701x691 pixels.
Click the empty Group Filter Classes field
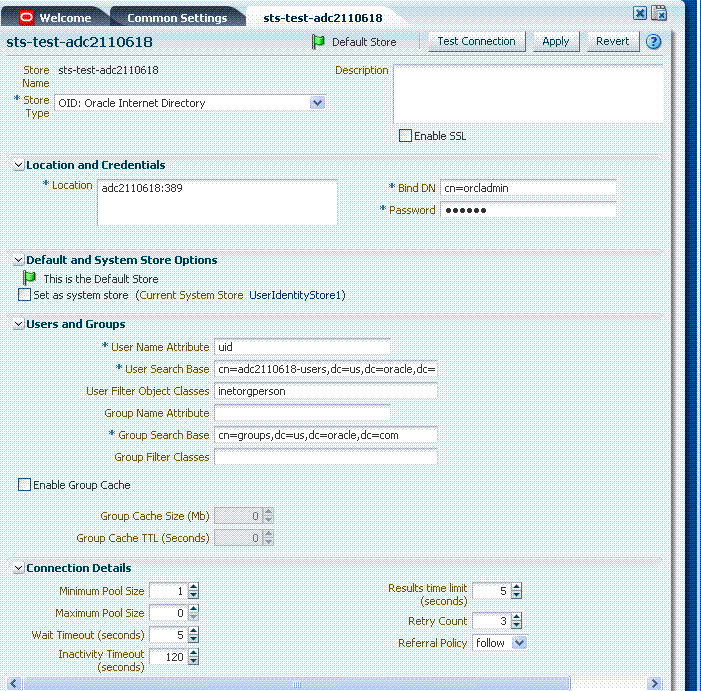326,457
